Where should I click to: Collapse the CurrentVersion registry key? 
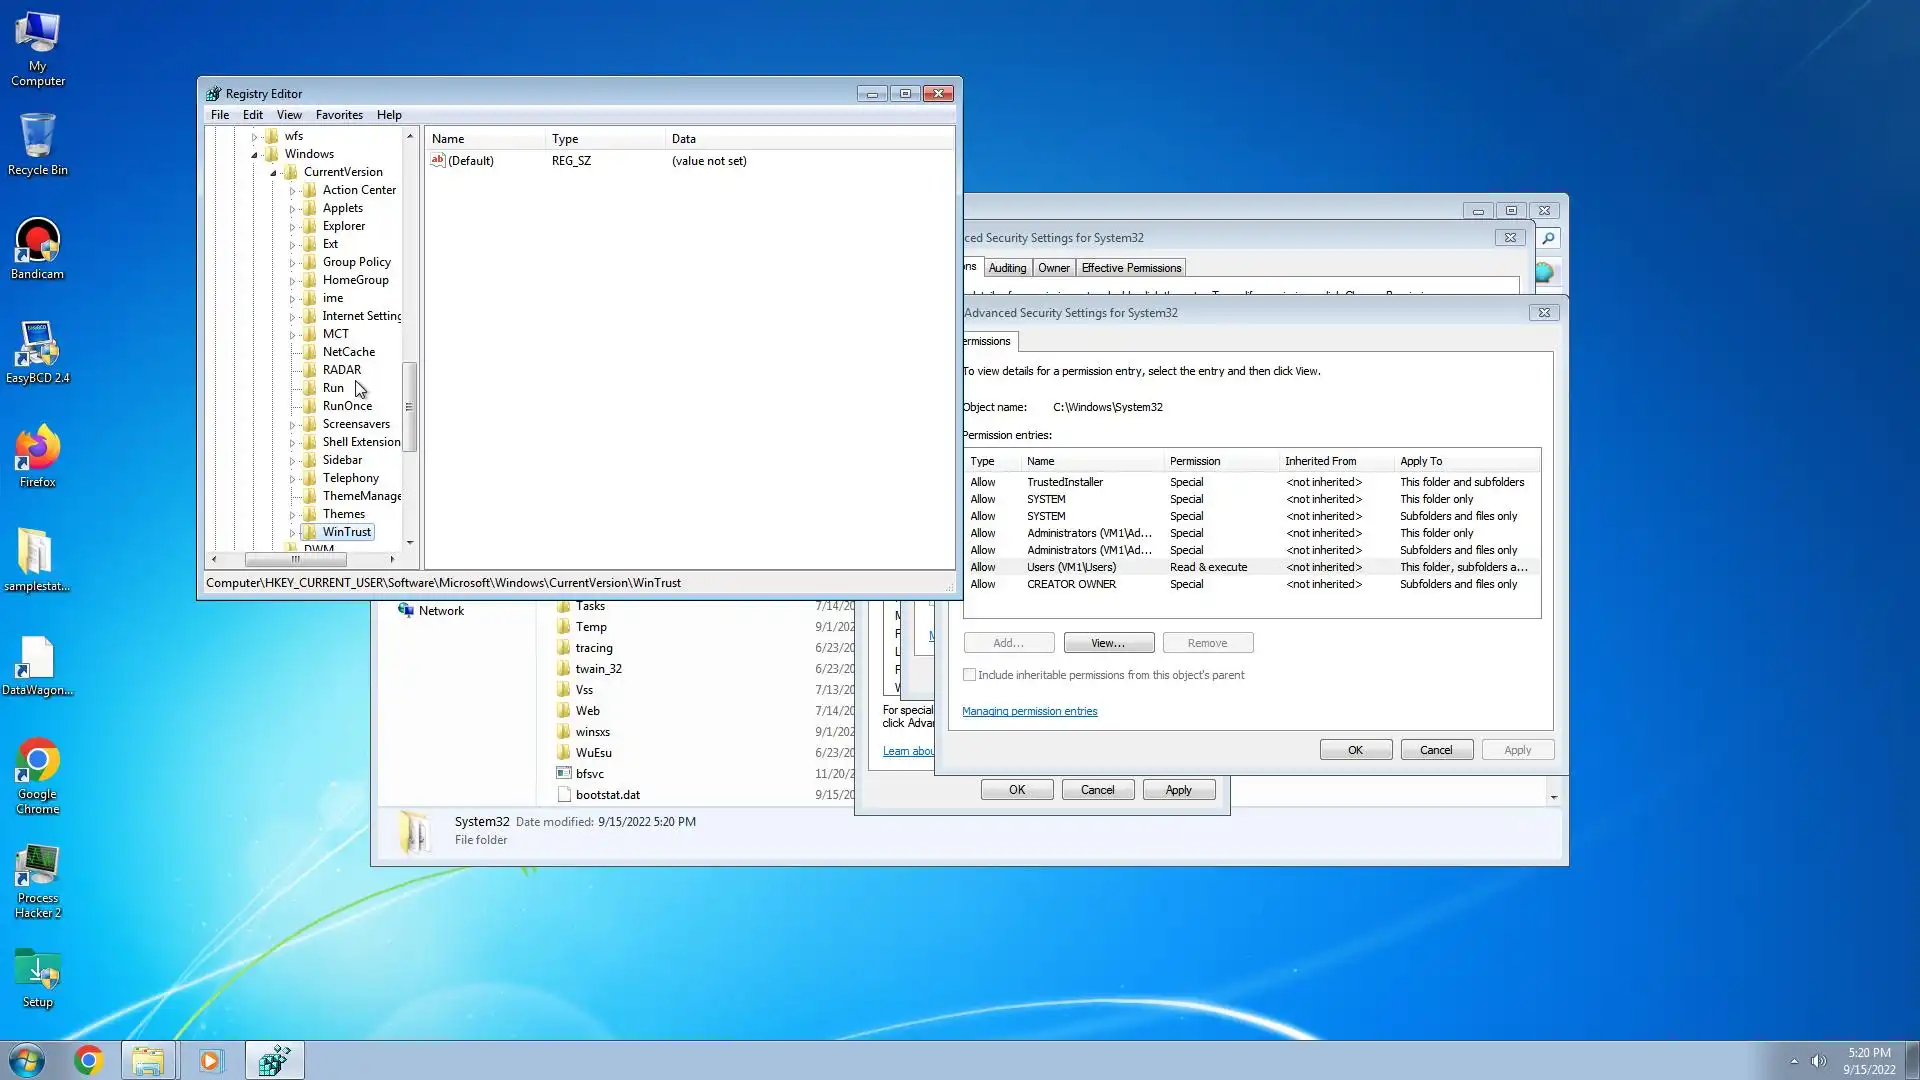(273, 173)
